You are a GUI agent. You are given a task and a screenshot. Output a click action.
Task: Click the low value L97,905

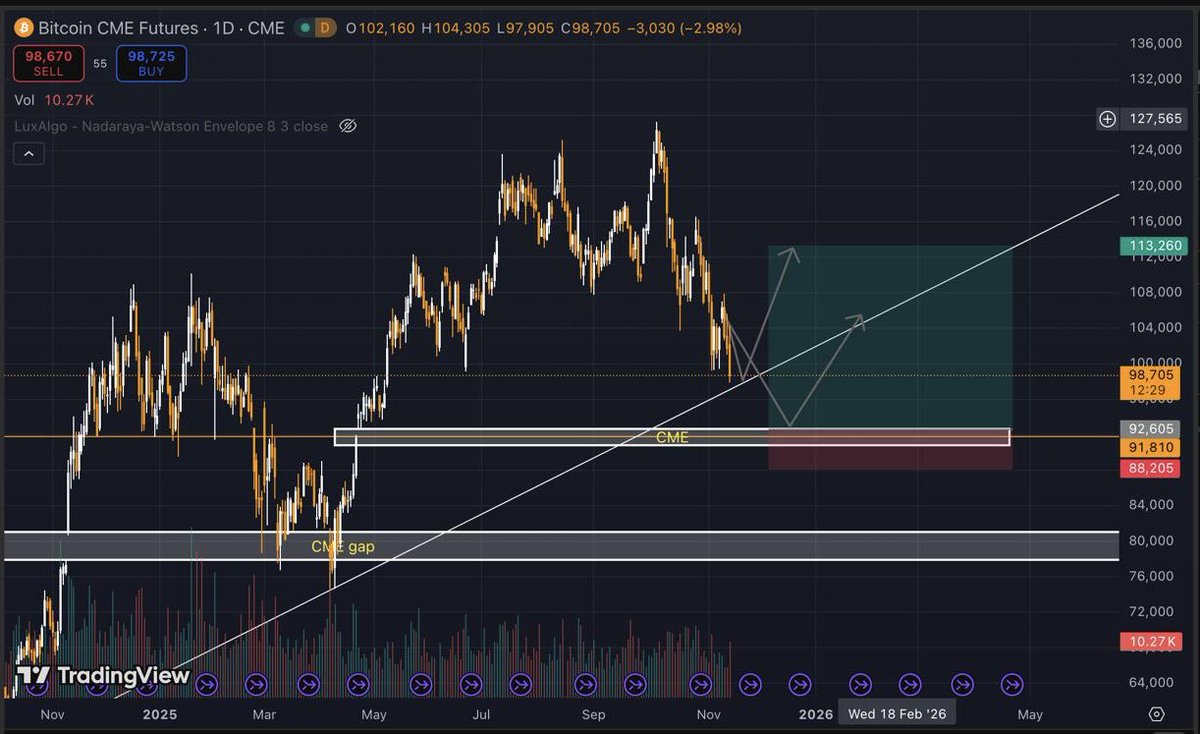pyautogui.click(x=526, y=28)
